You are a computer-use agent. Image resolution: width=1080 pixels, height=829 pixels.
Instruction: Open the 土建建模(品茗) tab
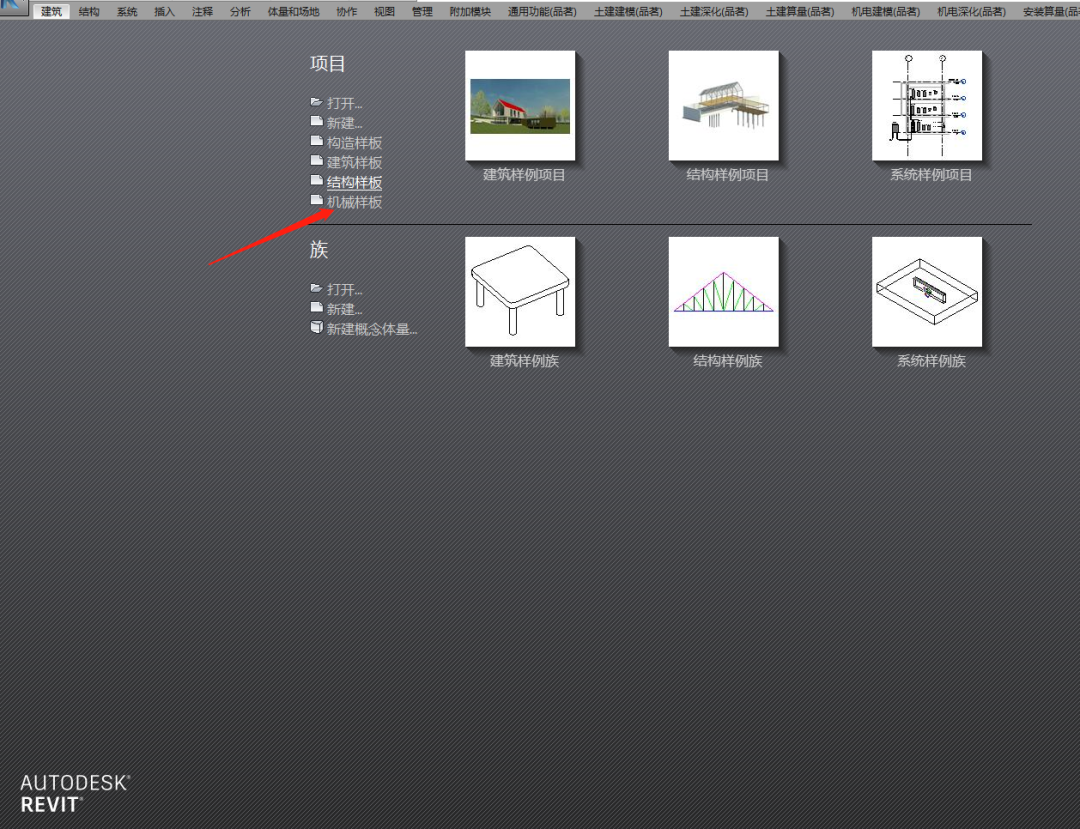[628, 12]
